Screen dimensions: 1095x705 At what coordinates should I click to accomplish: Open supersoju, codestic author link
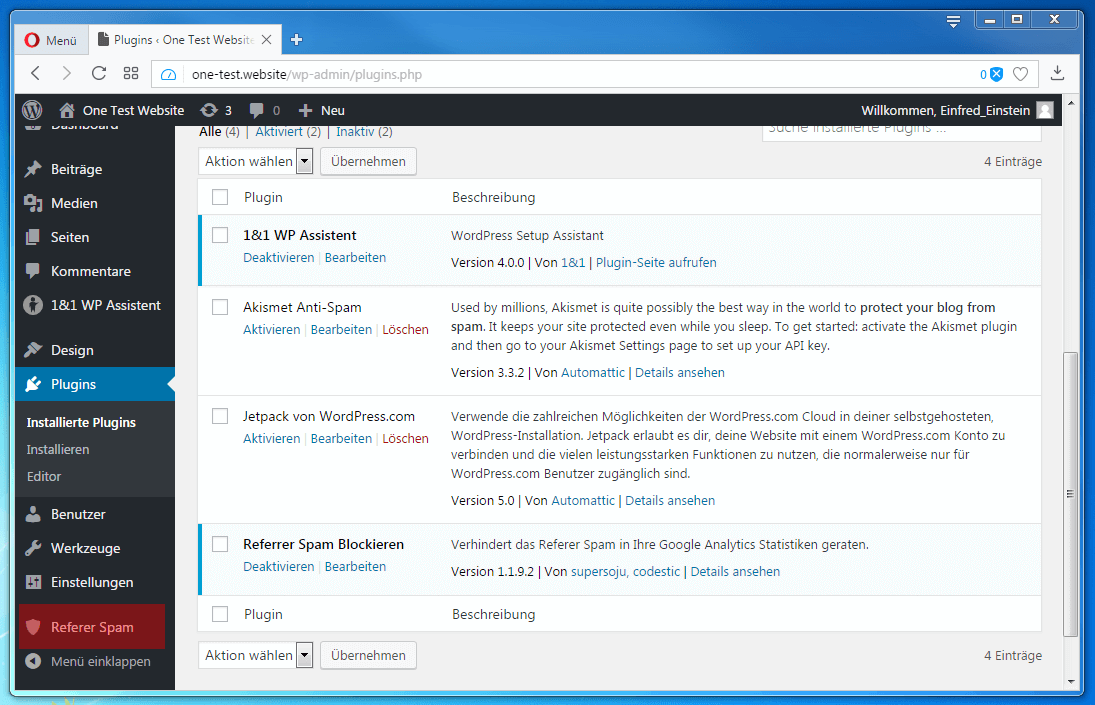pyautogui.click(x=625, y=572)
